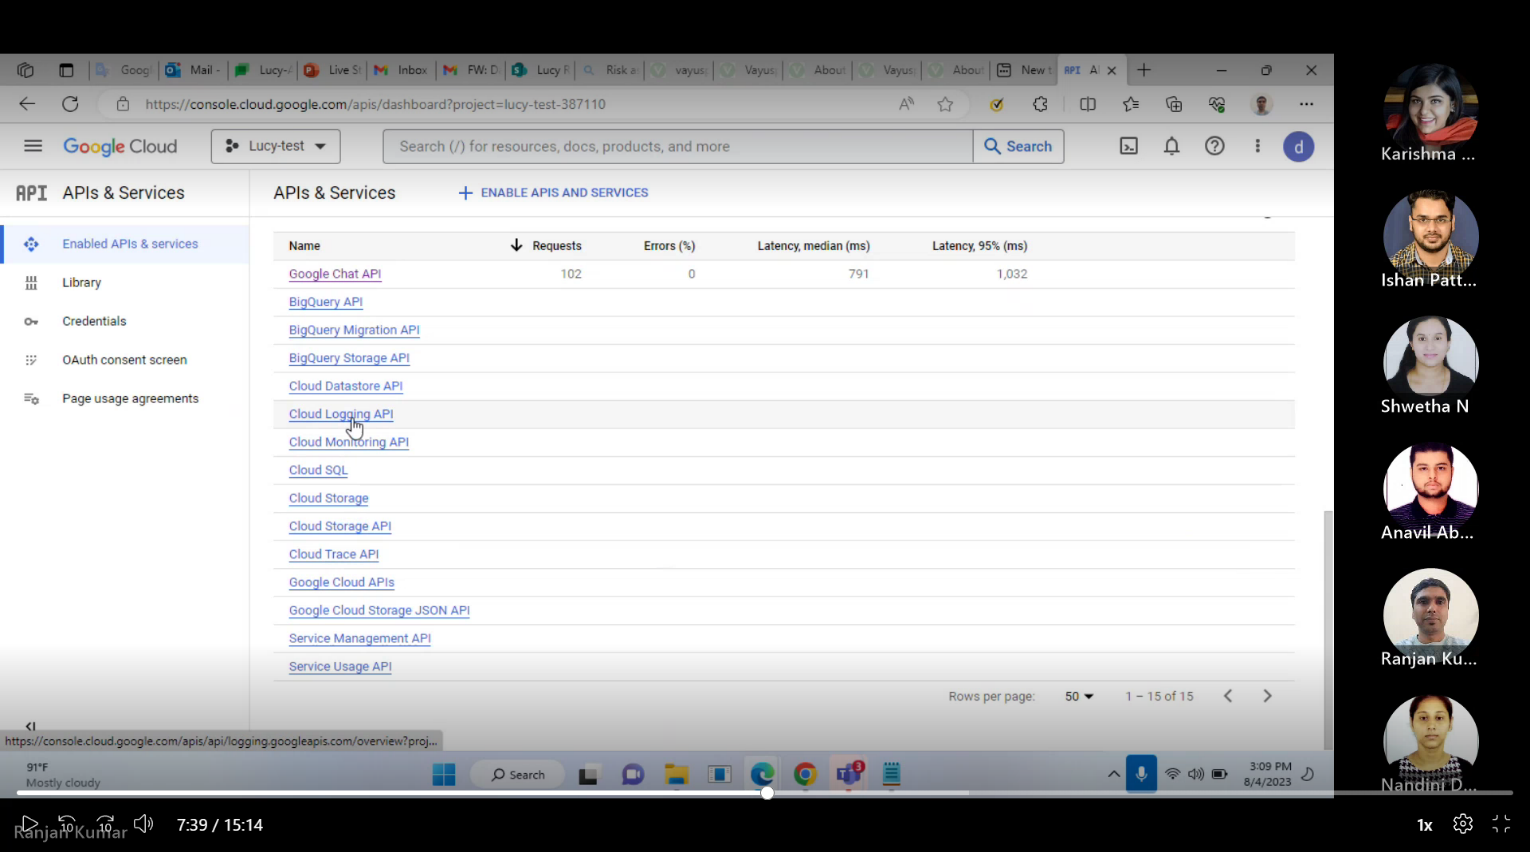Open a new browser tab with plus

point(1144,70)
